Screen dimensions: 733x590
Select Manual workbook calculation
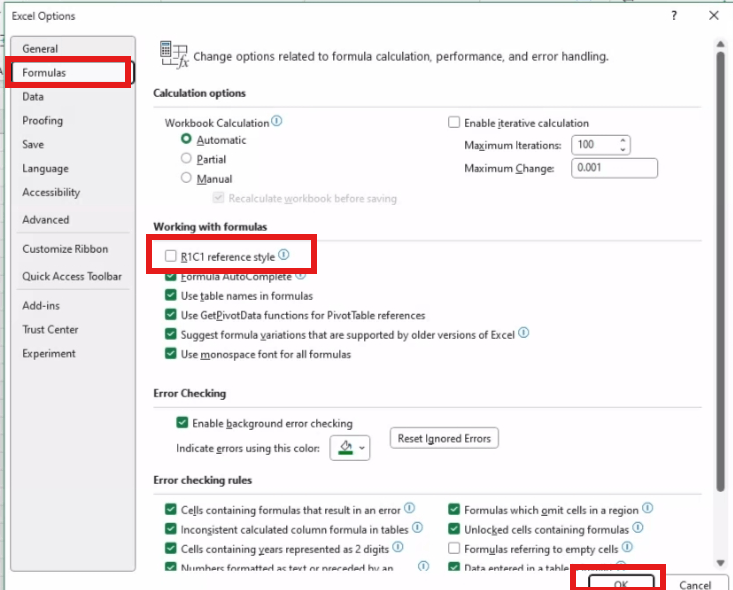186,178
